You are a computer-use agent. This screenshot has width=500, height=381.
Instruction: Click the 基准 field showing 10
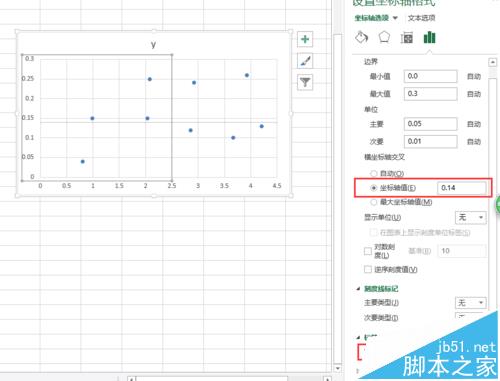(462, 251)
